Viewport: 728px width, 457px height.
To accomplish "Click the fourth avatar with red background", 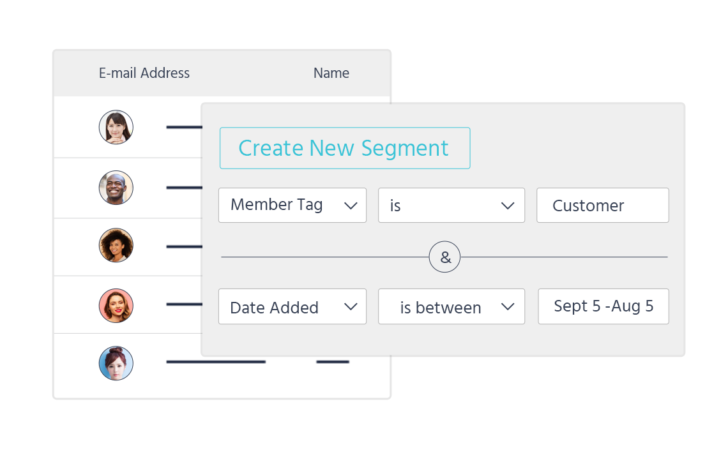I will pyautogui.click(x=116, y=305).
